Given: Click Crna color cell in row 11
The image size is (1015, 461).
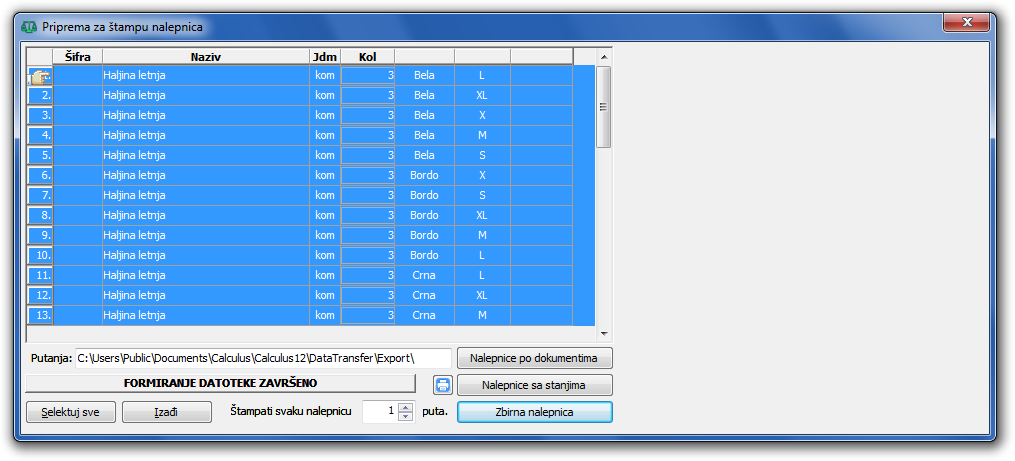Looking at the screenshot, I should (425, 276).
